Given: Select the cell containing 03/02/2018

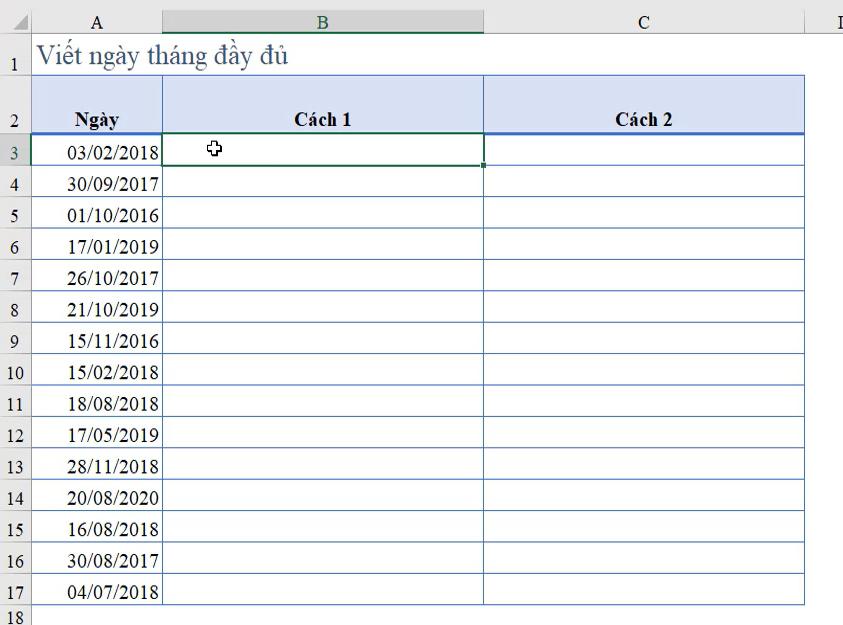Looking at the screenshot, I should 96,150.
